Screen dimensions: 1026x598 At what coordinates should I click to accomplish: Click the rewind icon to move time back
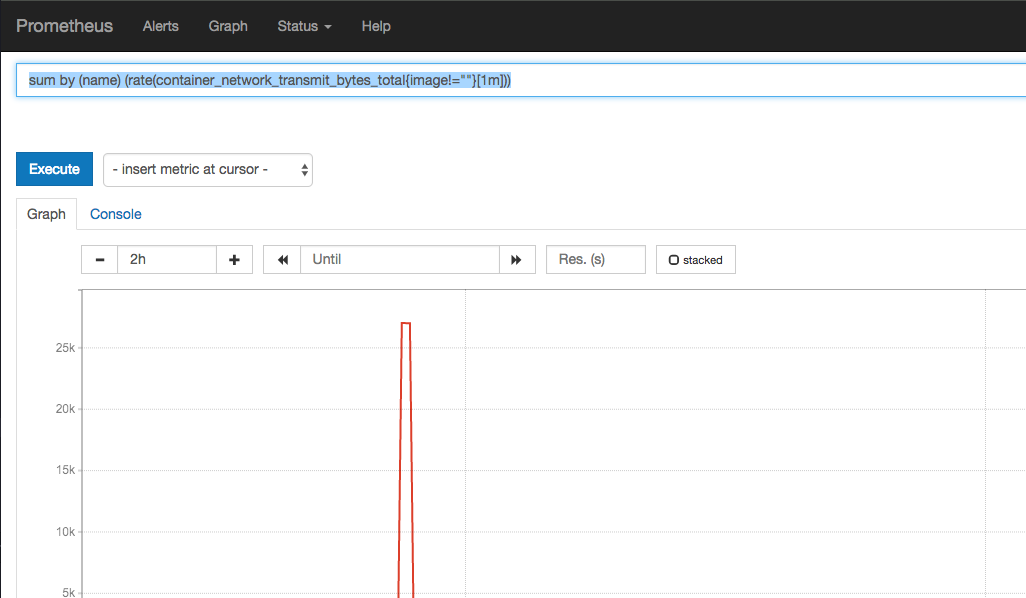[282, 260]
